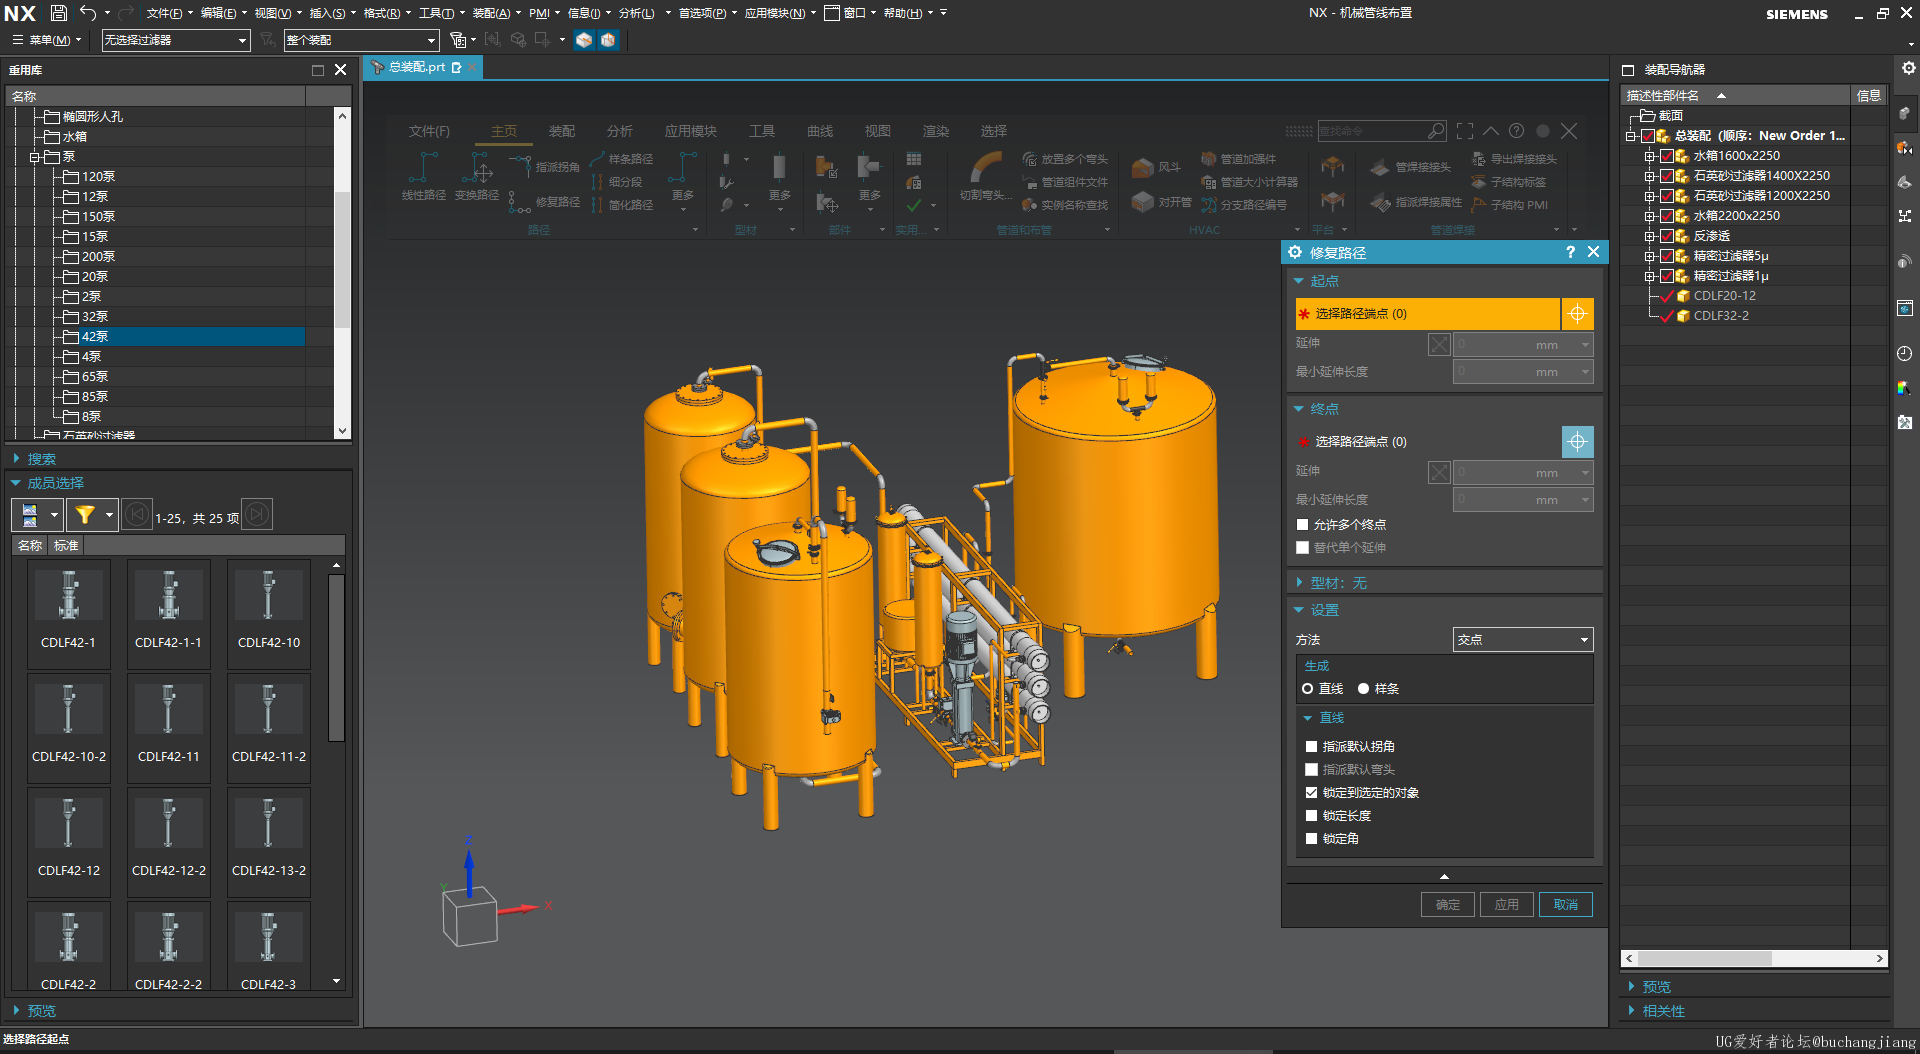Screen dimensions: 1920x1054
Task: Toggle the 替代单个延伸 checkbox
Action: [1302, 548]
